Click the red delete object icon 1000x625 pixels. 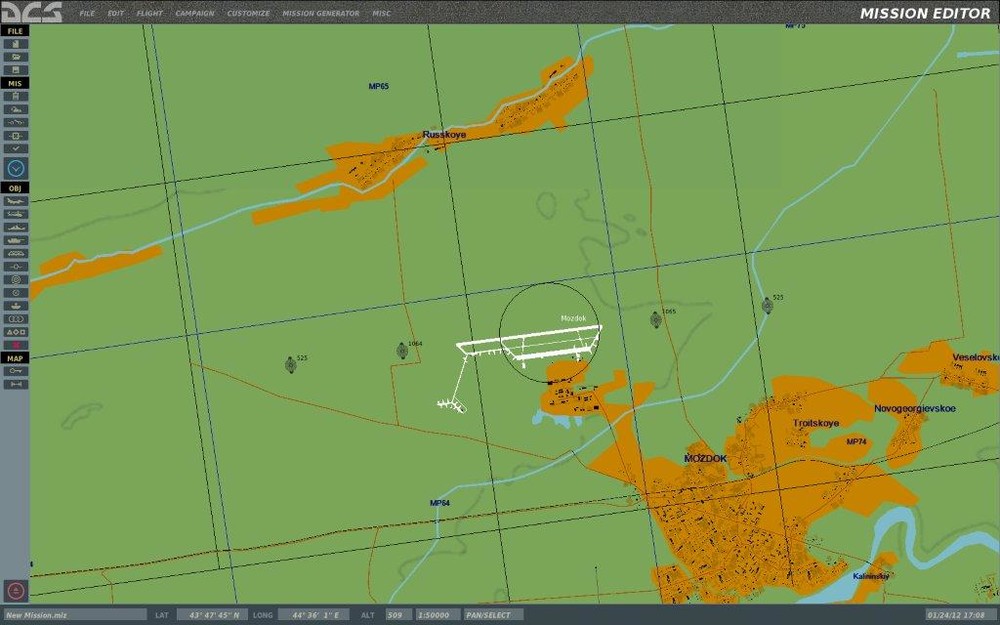tap(15, 345)
